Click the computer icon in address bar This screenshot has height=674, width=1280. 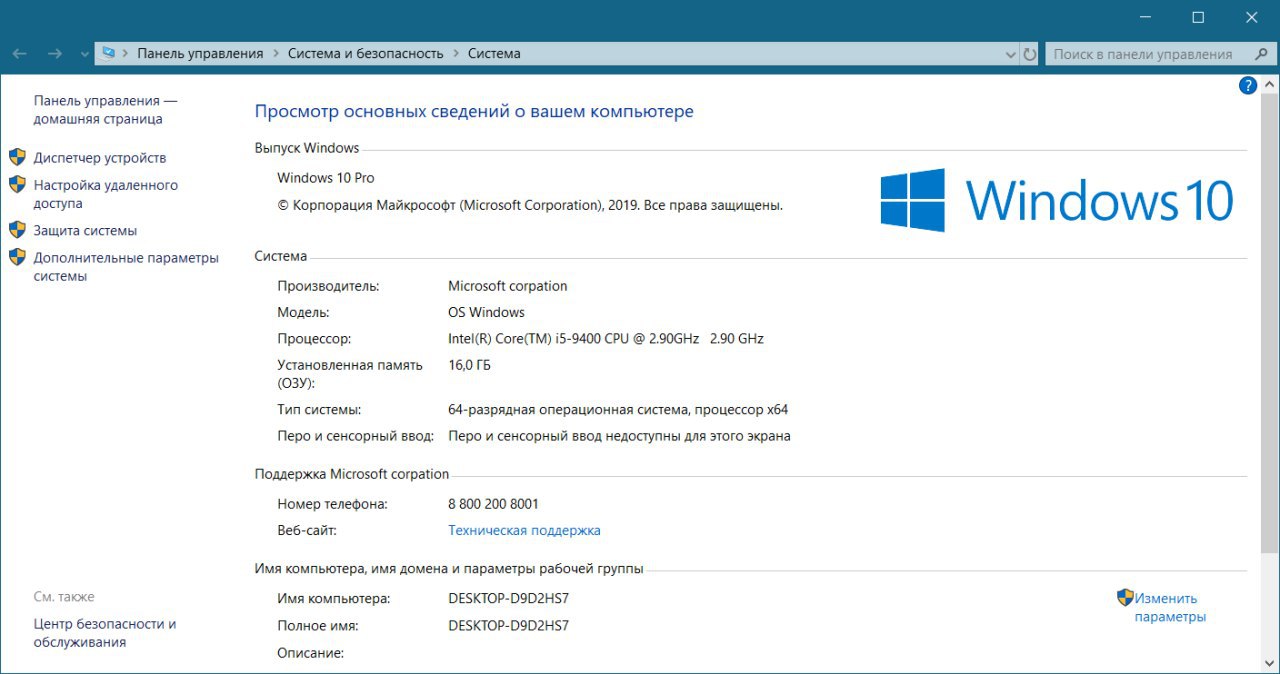[108, 54]
